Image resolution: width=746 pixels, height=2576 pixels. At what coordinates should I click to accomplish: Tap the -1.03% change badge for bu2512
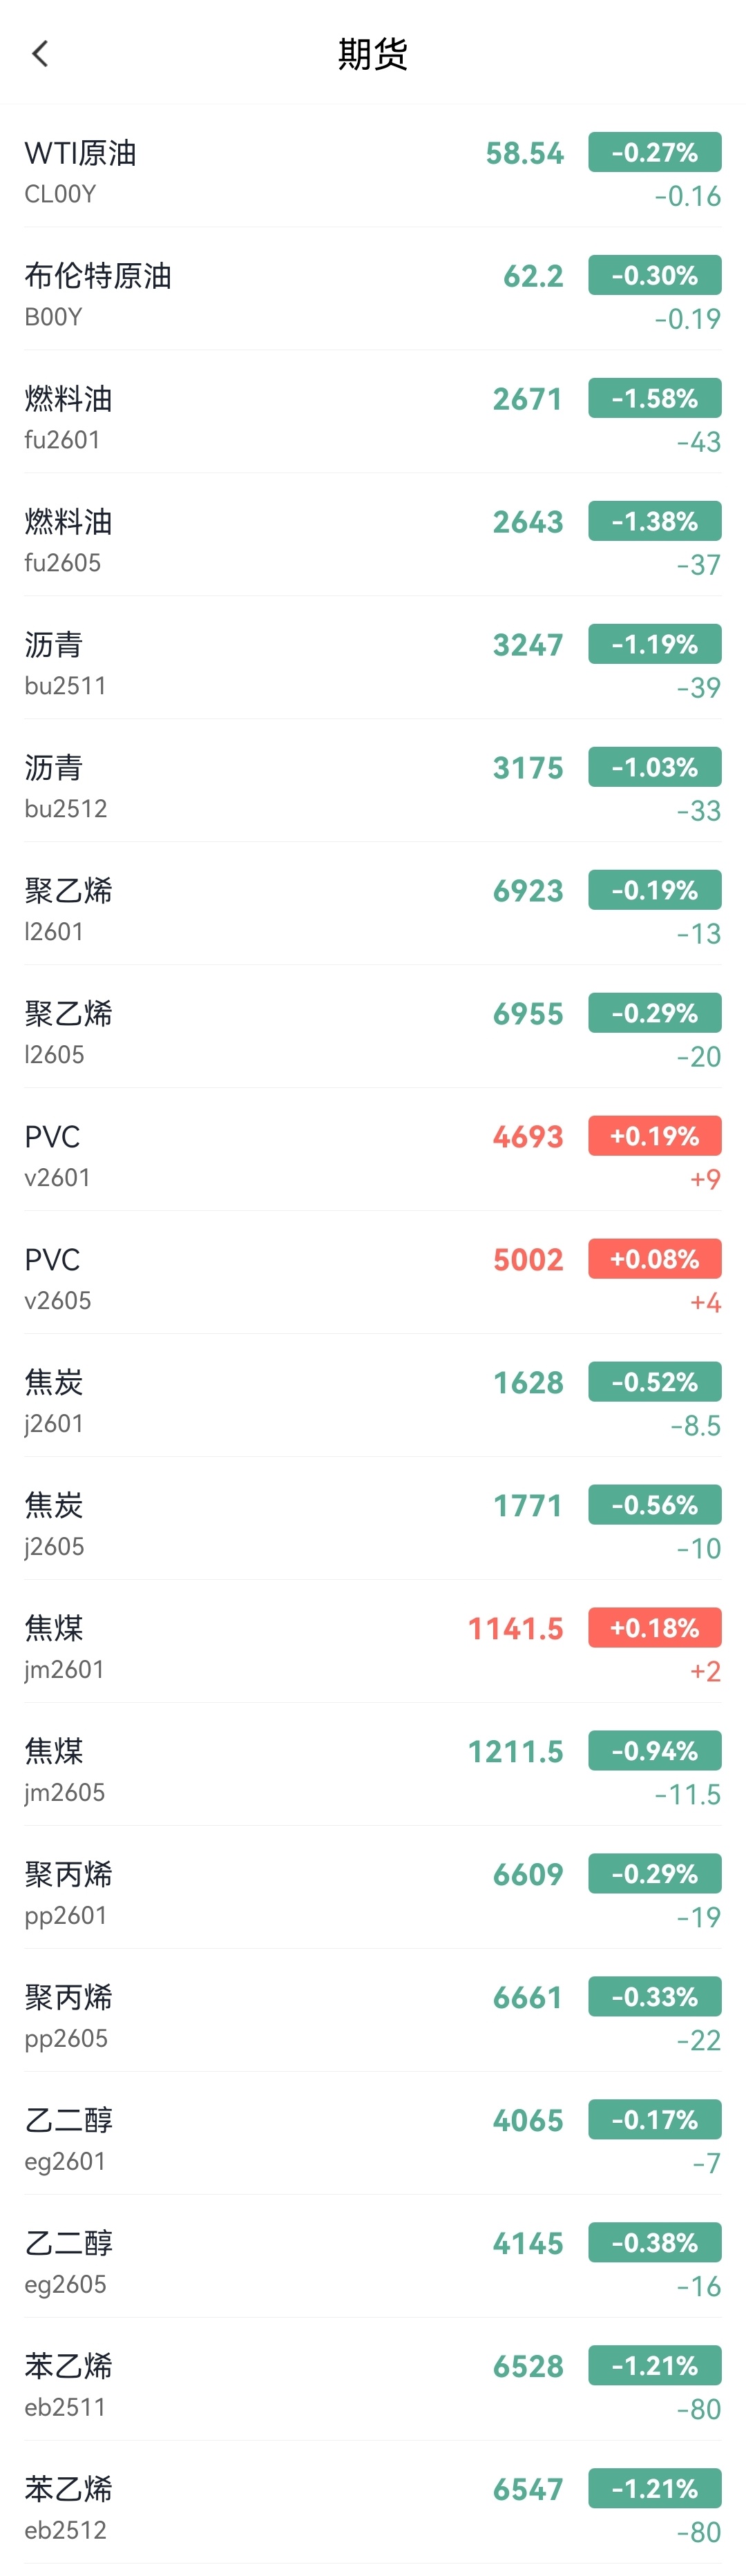654,767
